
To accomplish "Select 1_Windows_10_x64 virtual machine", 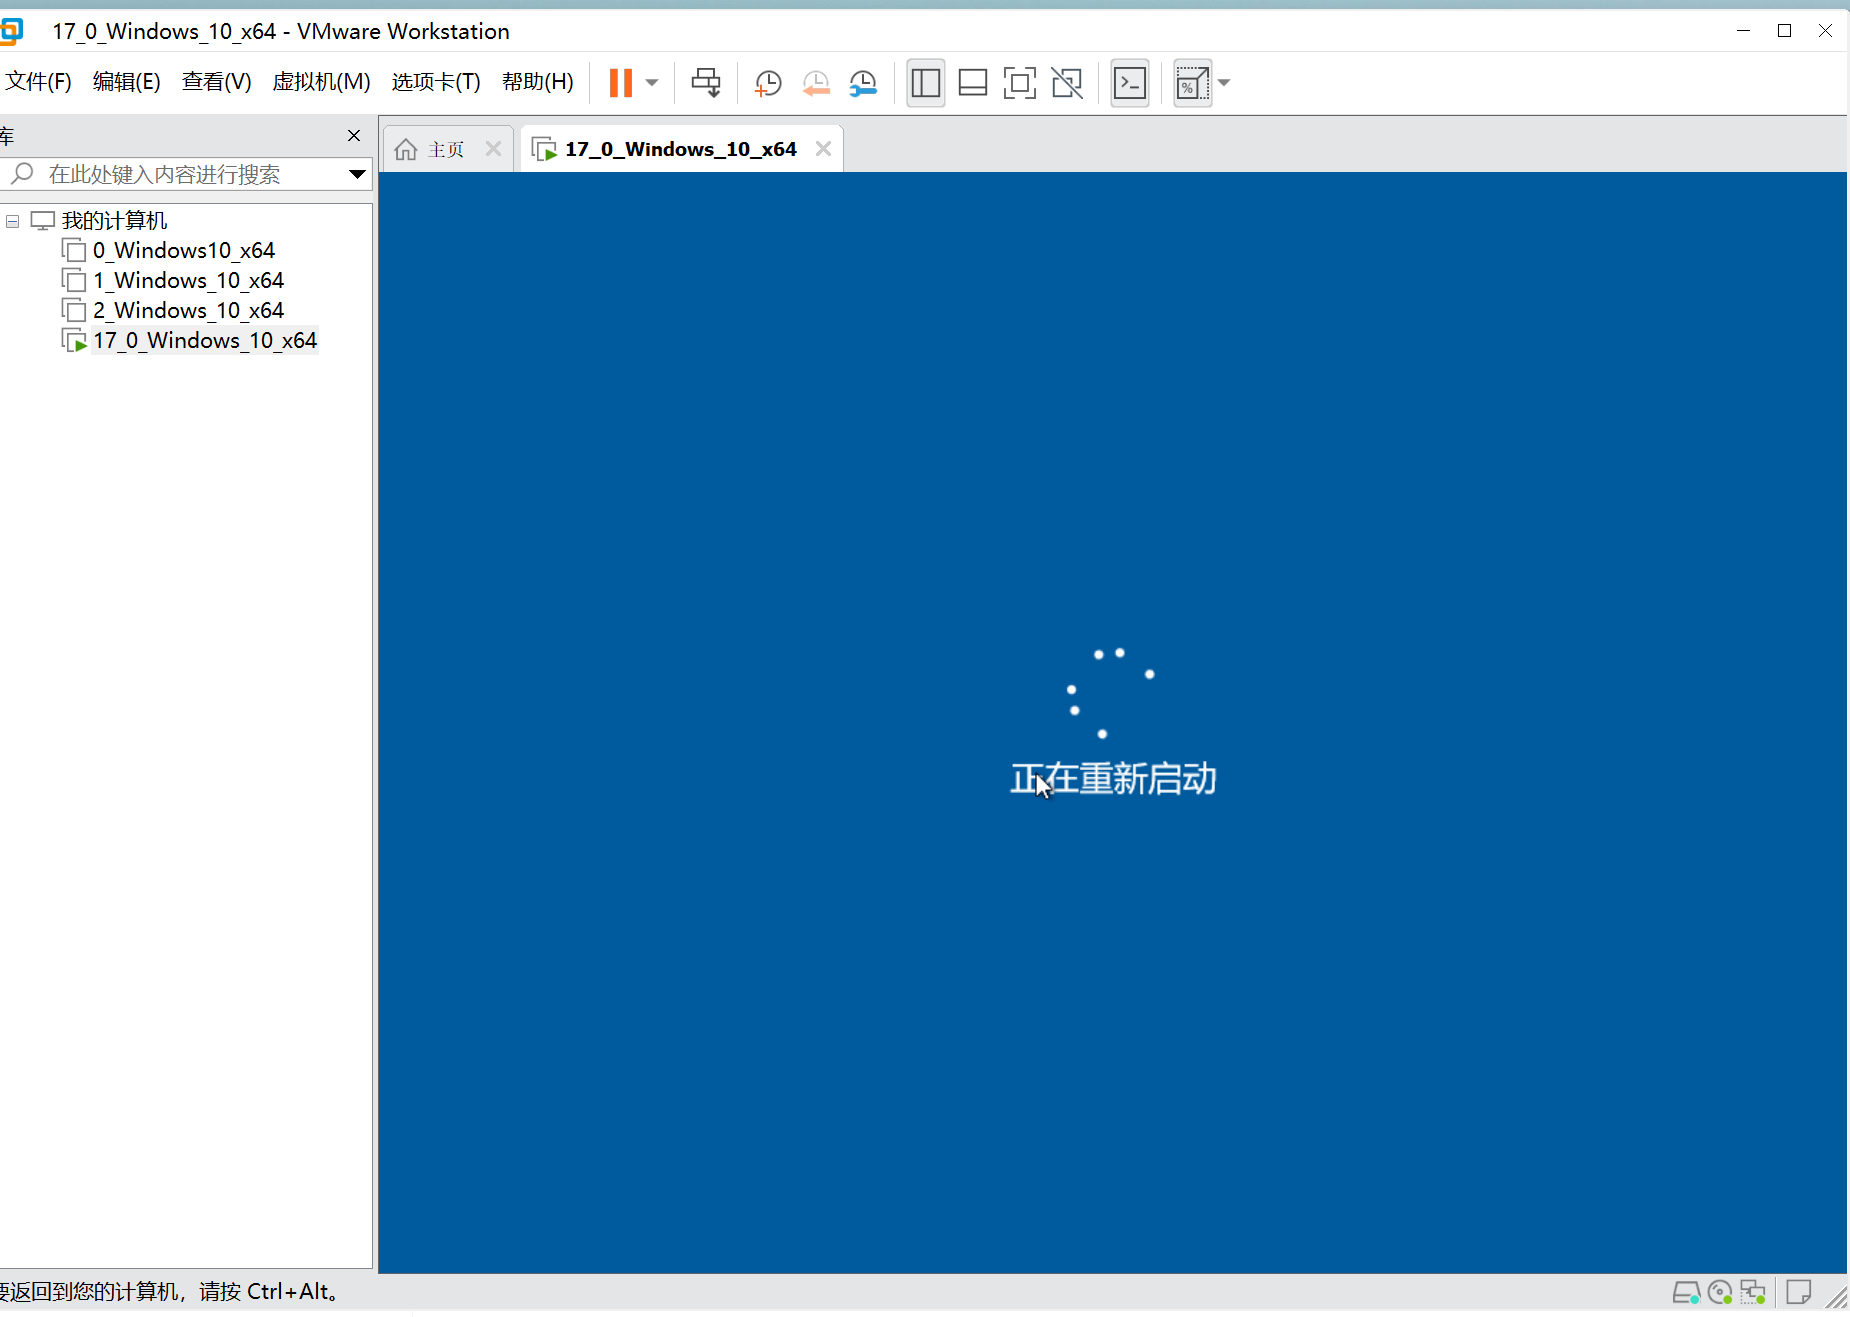I will coord(188,280).
